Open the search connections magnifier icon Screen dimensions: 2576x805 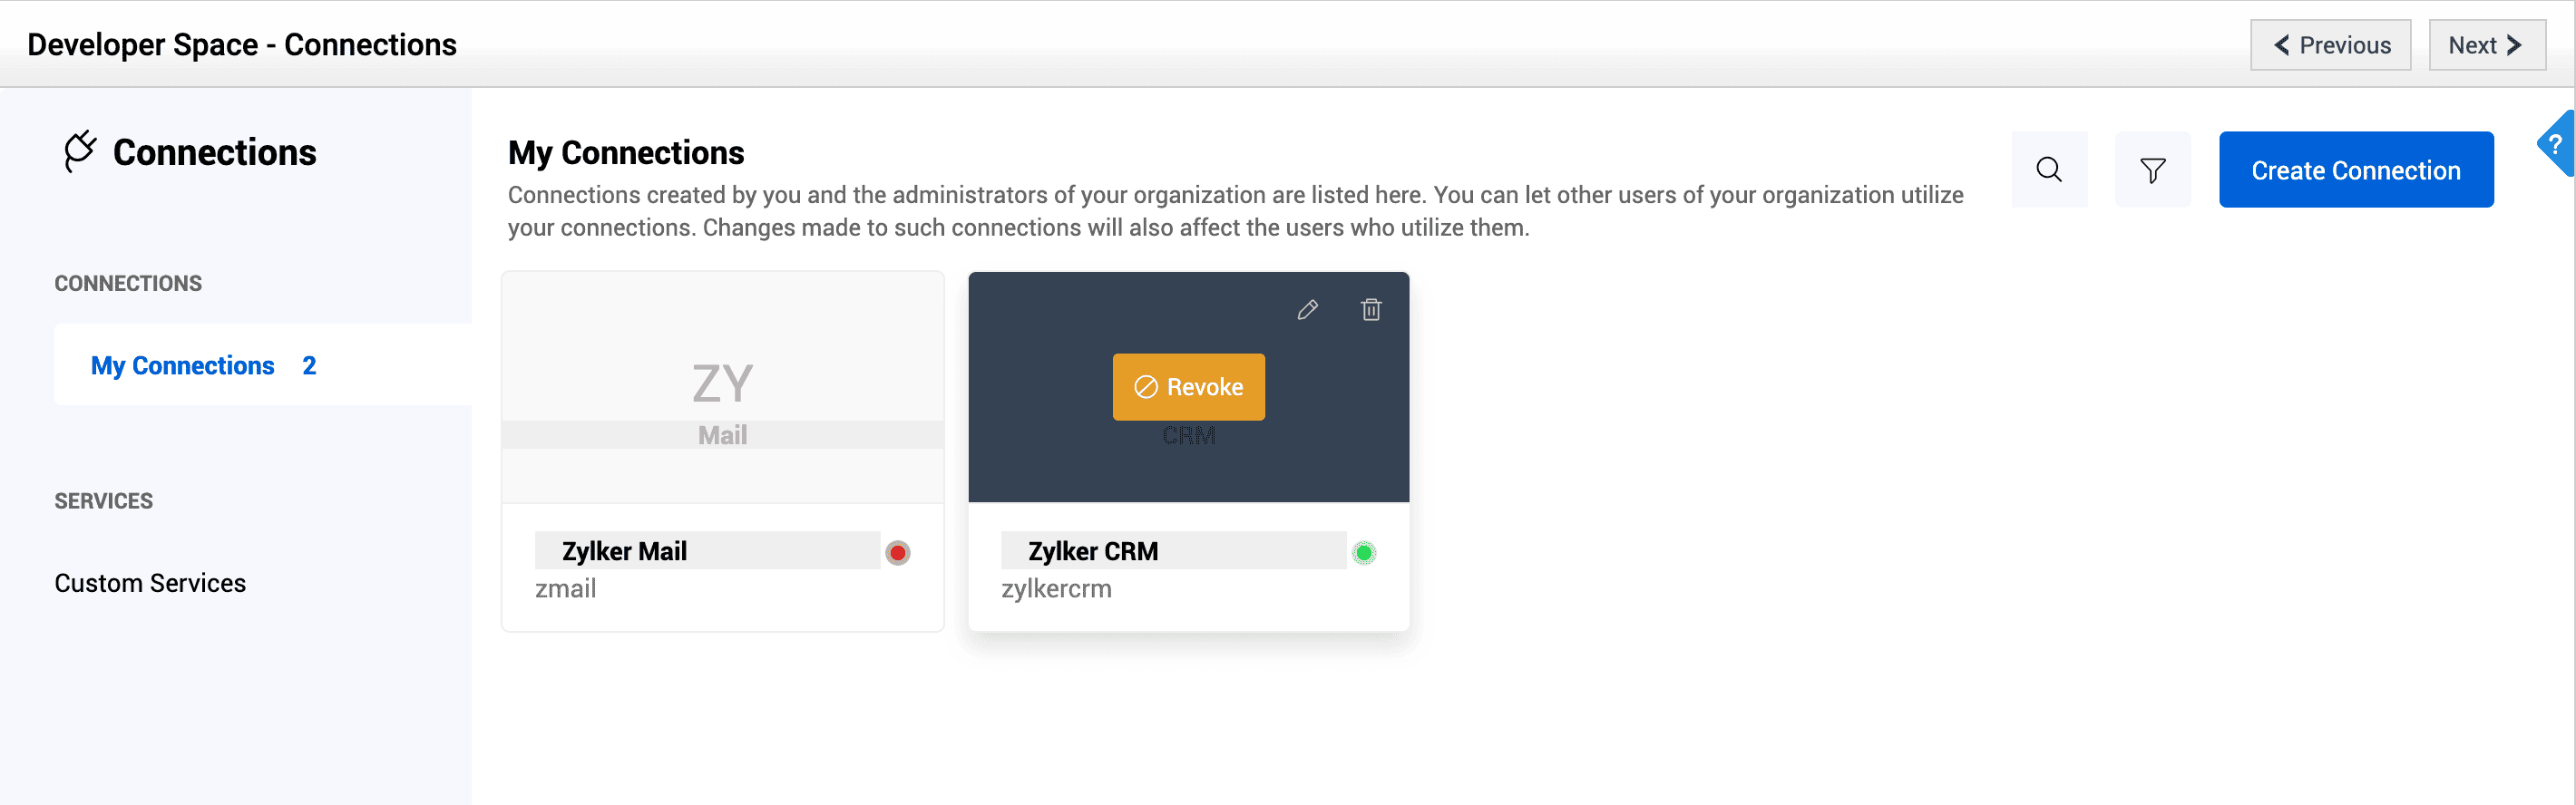(2048, 170)
